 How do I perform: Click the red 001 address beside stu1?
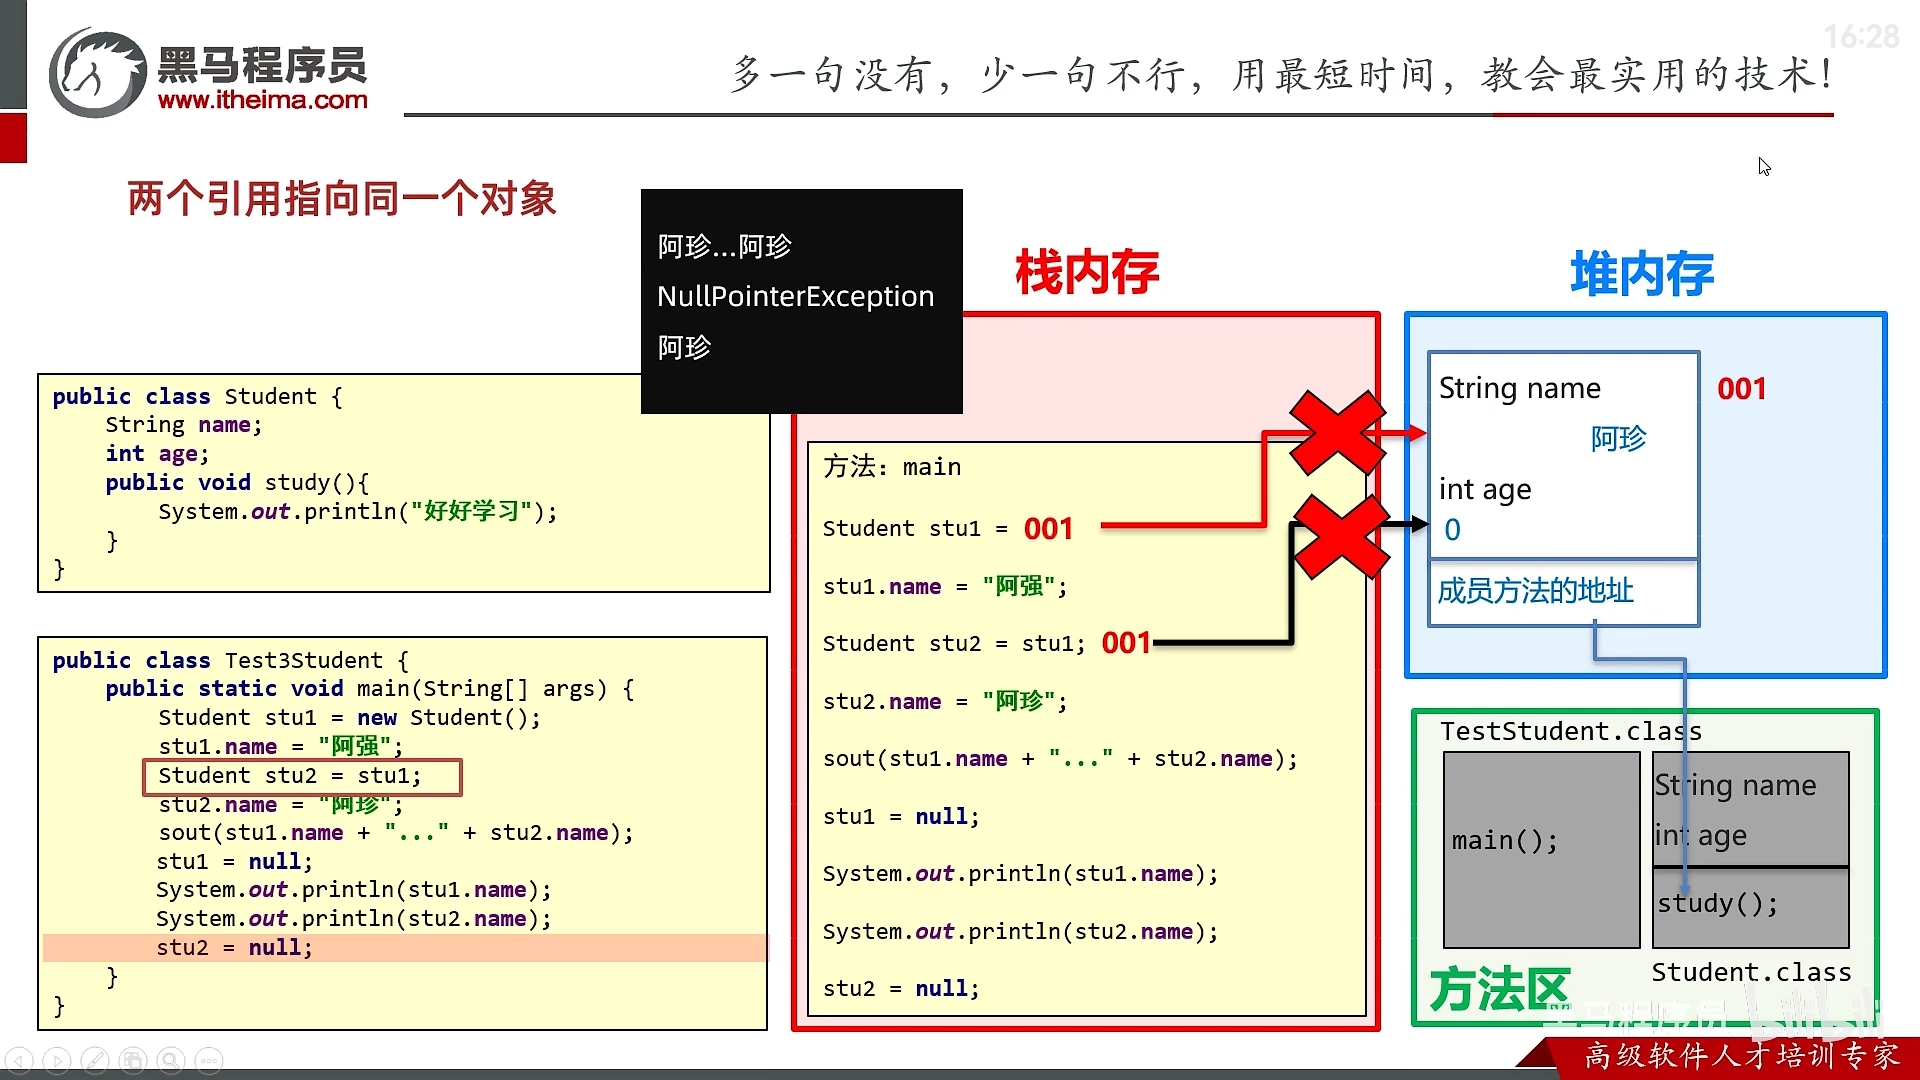tap(1048, 528)
